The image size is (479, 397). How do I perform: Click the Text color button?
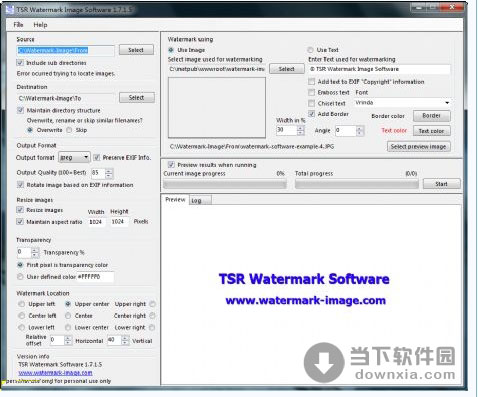[x=432, y=131]
